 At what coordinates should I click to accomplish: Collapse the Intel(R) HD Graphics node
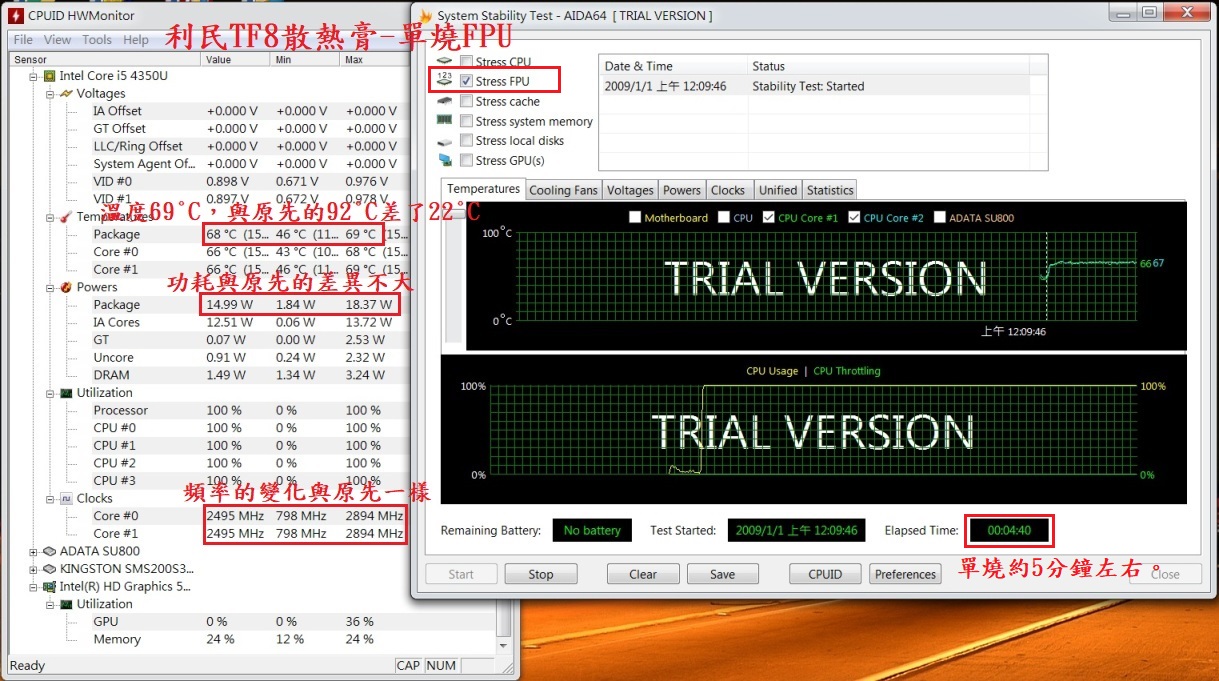coord(33,586)
